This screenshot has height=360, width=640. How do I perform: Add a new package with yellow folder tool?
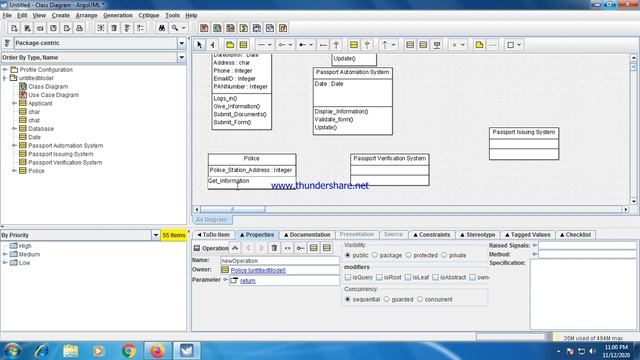[x=230, y=45]
